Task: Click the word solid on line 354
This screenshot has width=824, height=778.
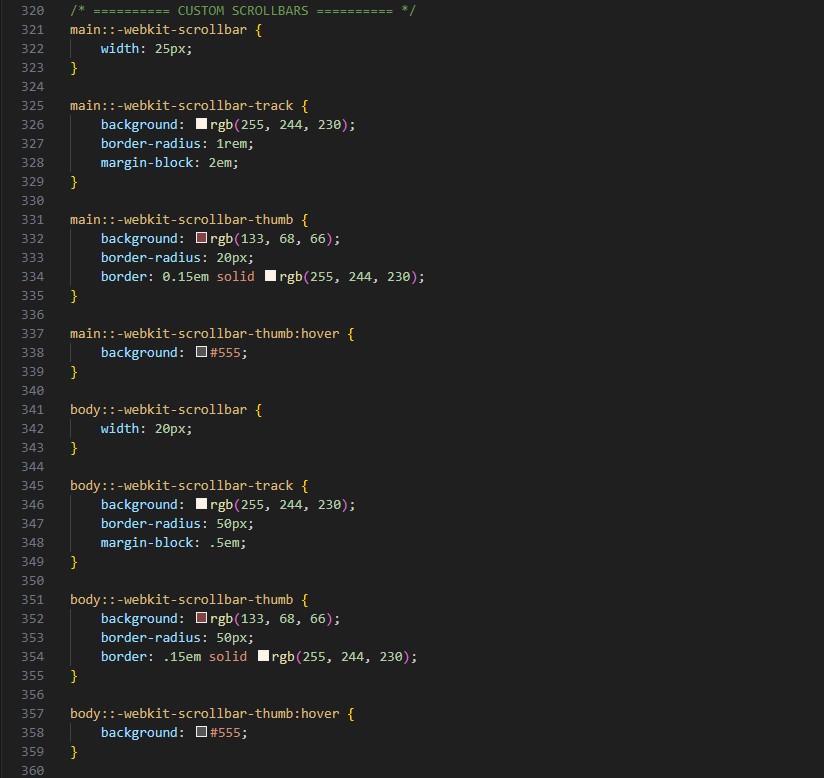Action: tap(228, 657)
